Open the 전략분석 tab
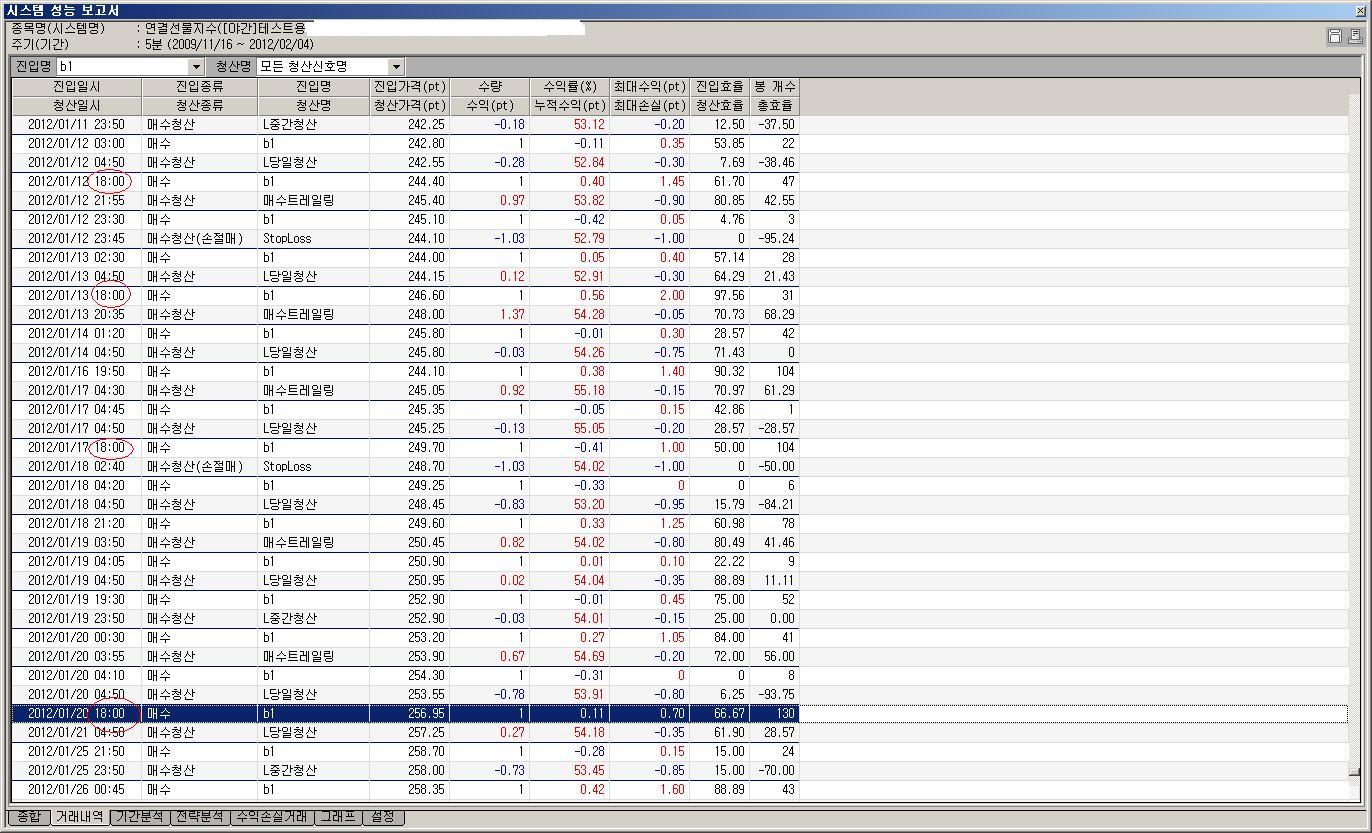Screen dimensions: 1372x833 [199, 817]
